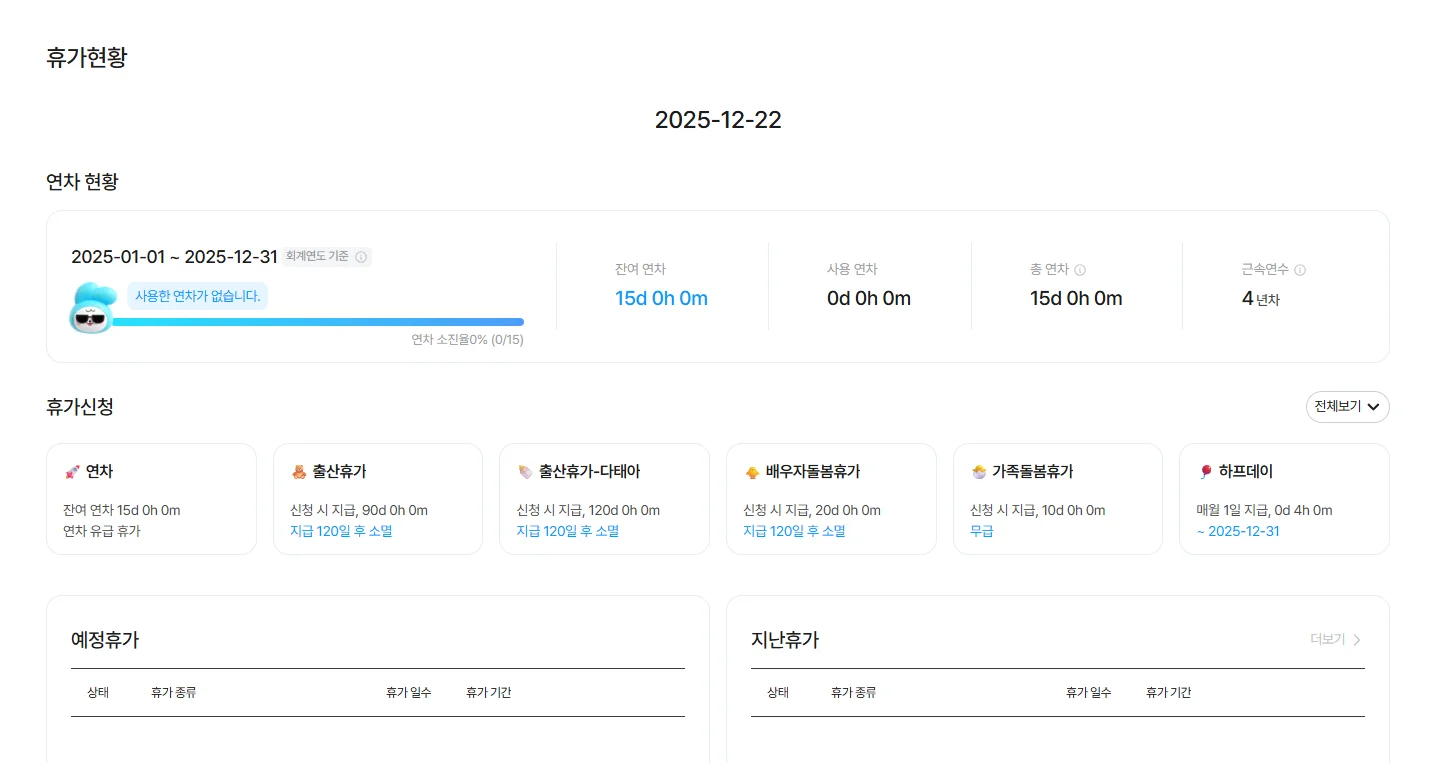Image resolution: width=1437 pixels, height=763 pixels.
Task: Click the 연차 소진율 progress bar
Action: coord(320,321)
